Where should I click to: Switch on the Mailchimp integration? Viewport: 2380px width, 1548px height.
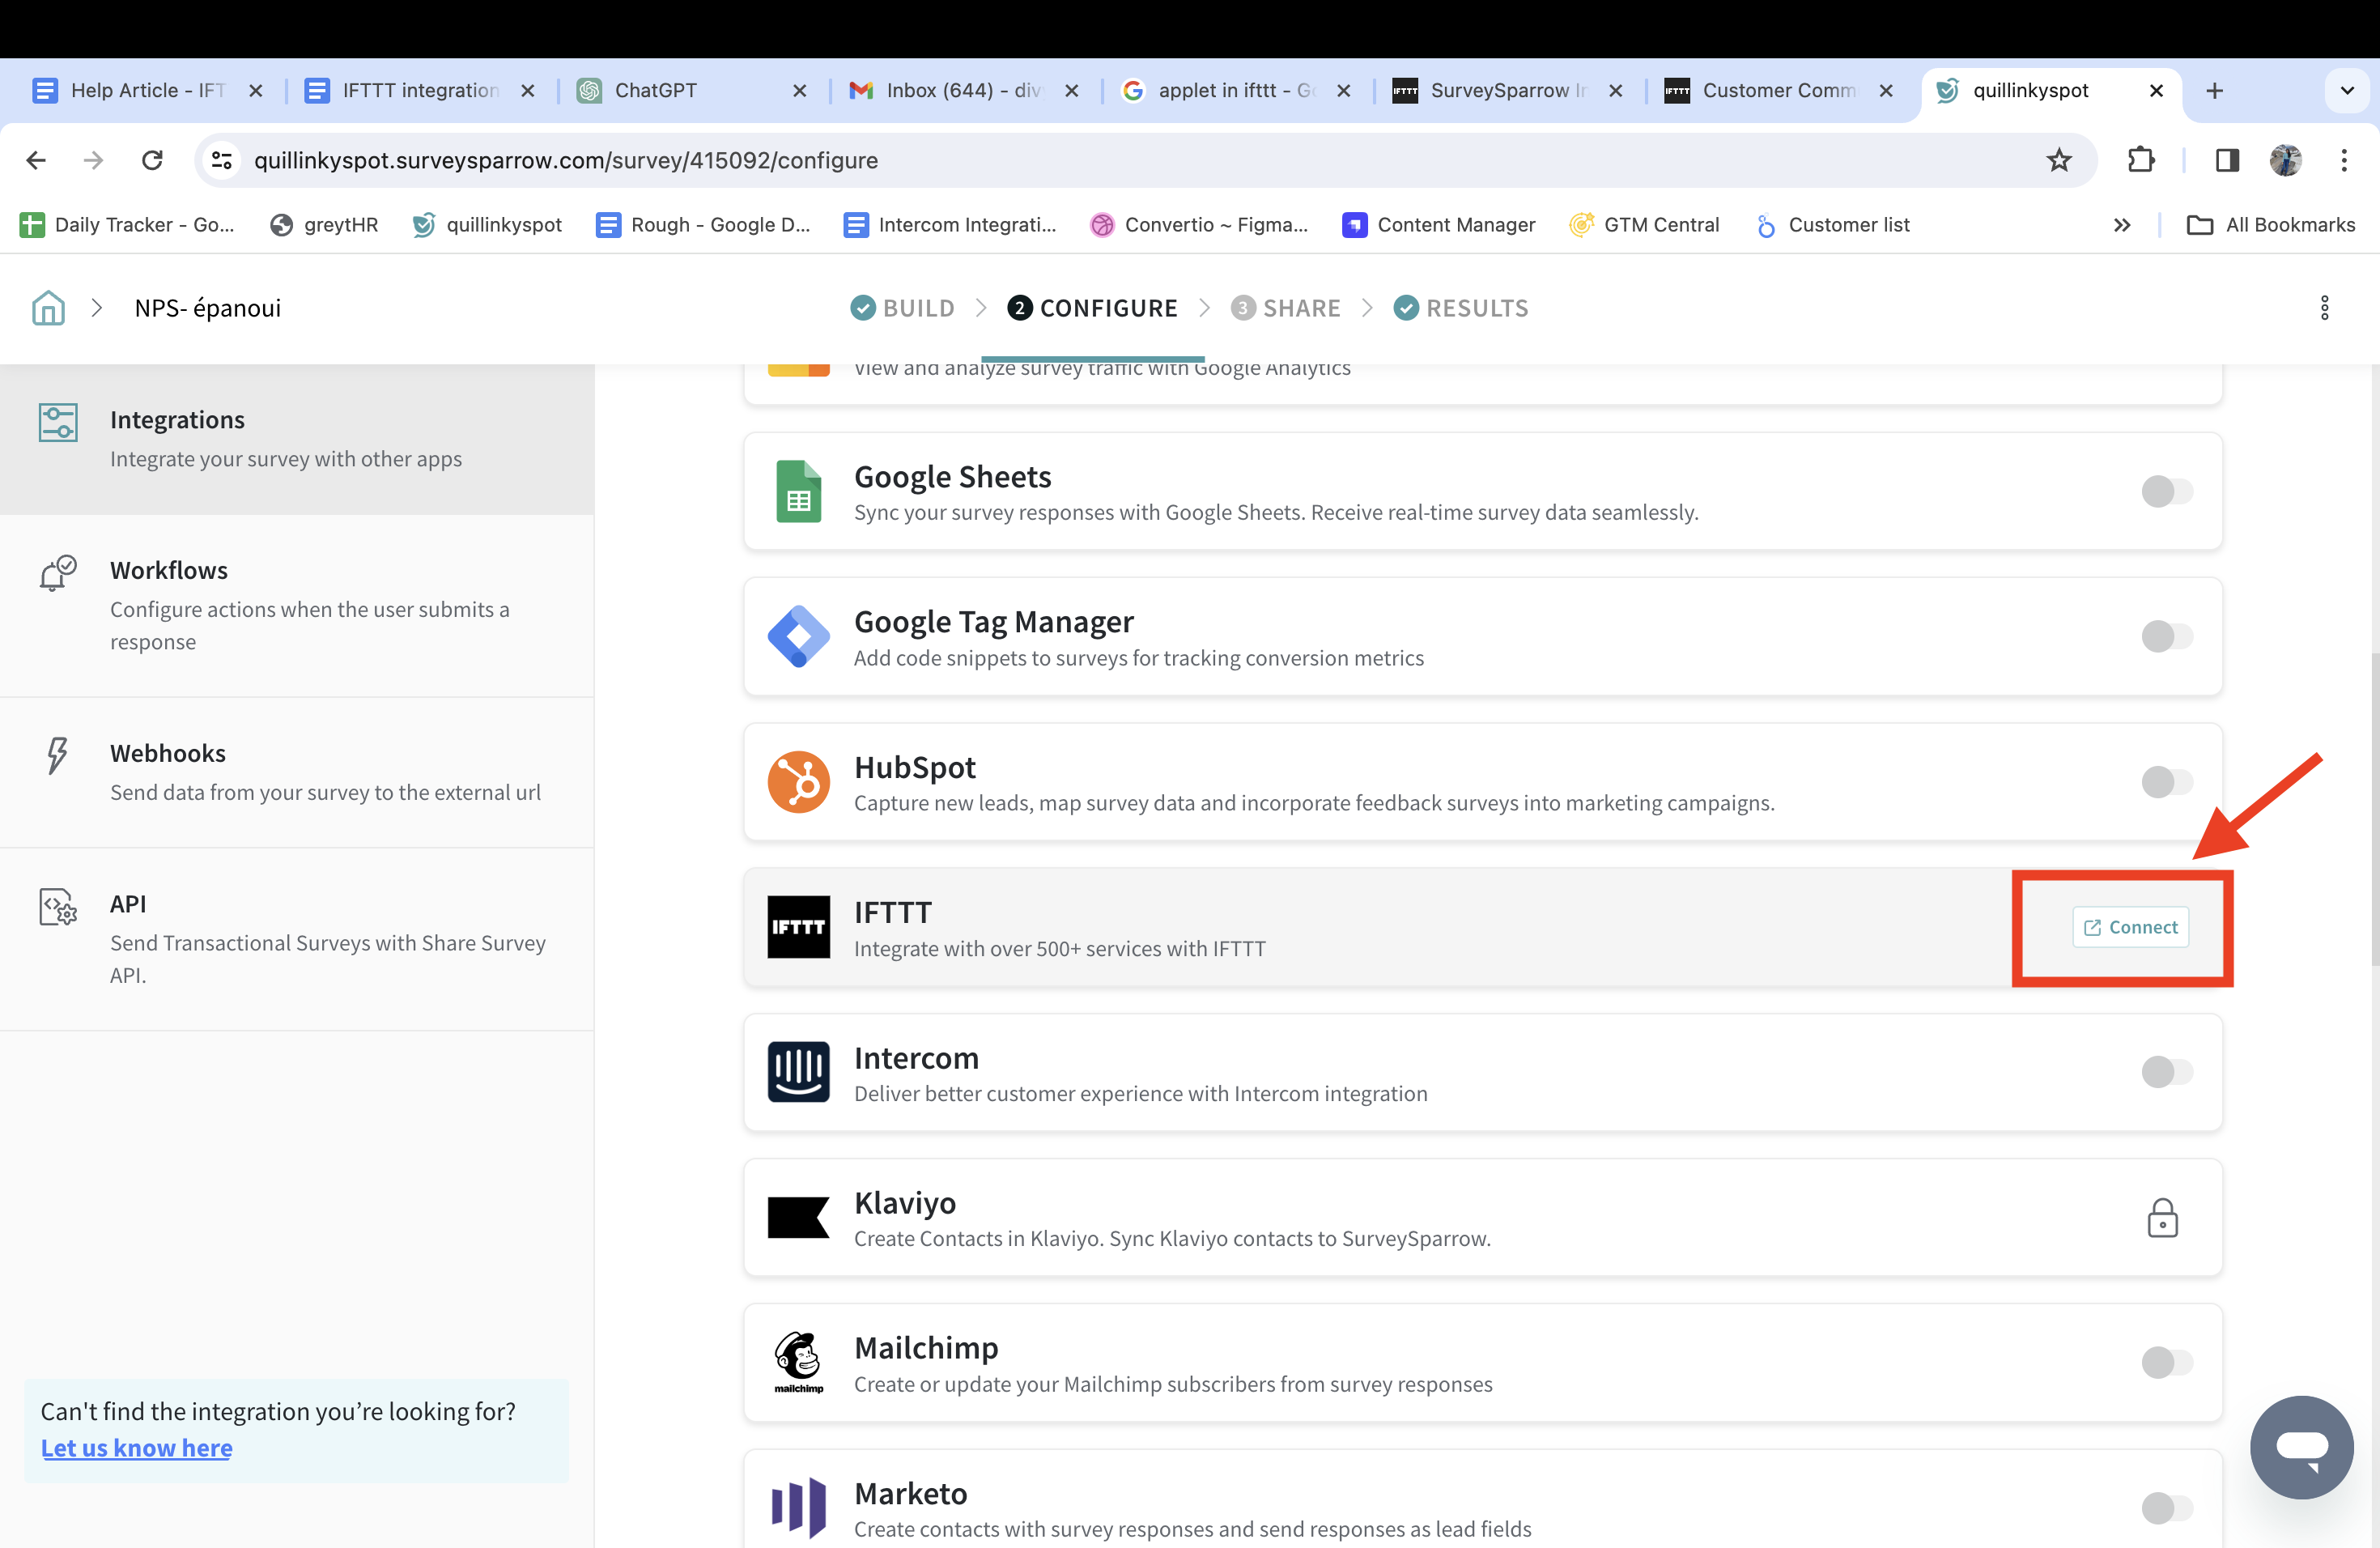tap(2166, 1362)
